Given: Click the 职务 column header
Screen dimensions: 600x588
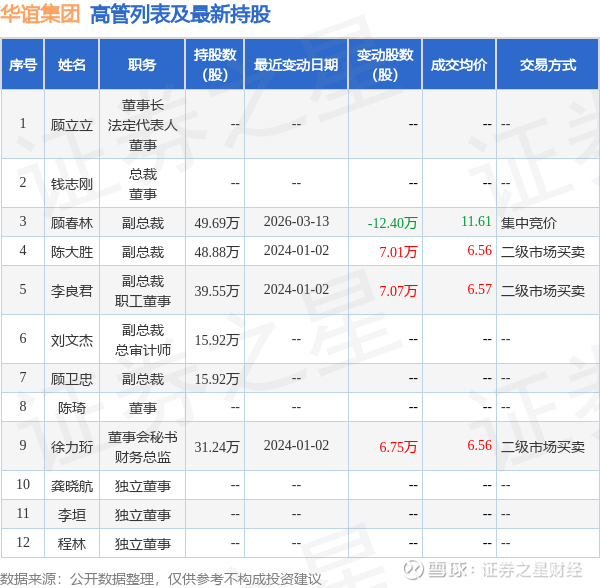Looking at the screenshot, I should 142,65.
